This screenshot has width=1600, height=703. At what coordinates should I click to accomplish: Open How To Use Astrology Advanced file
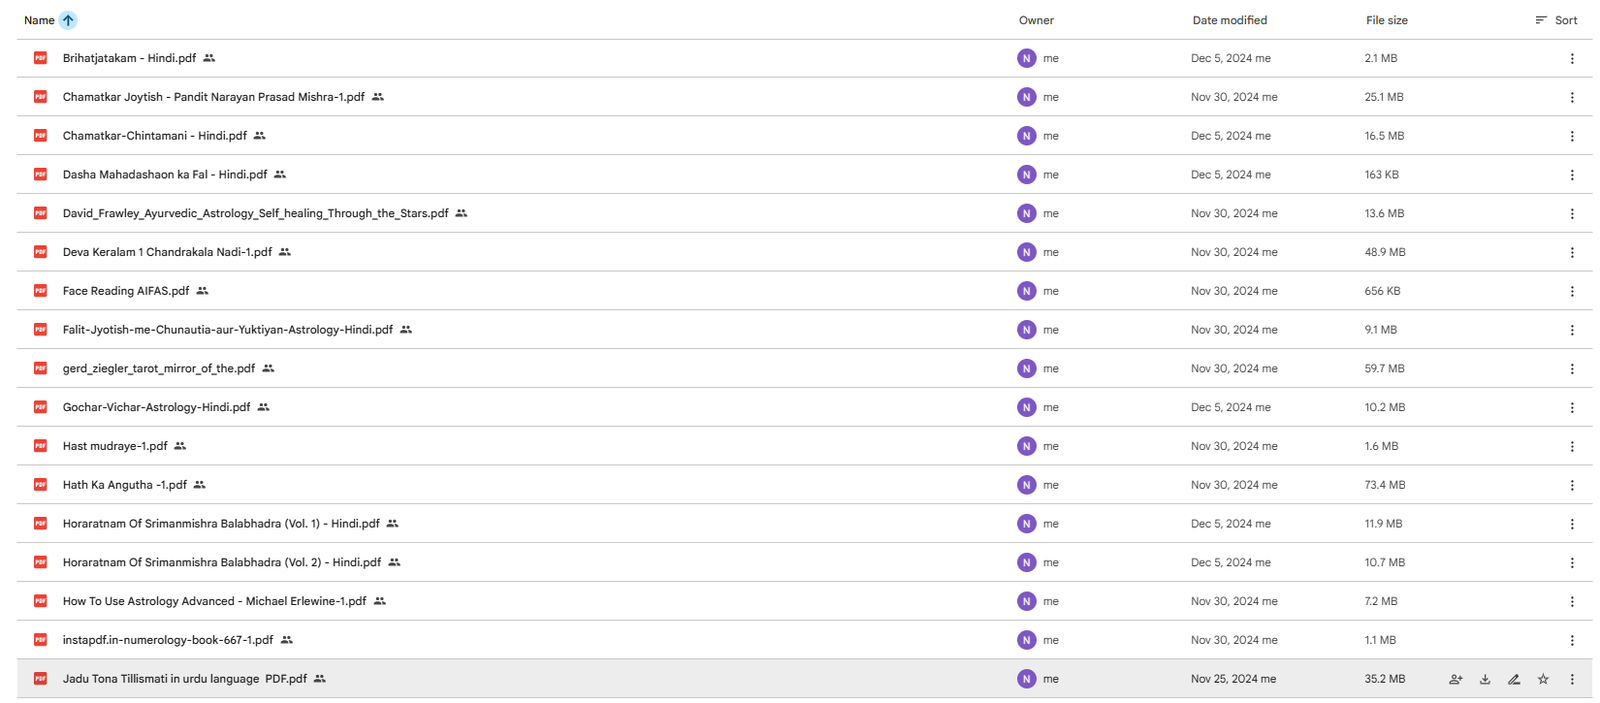click(x=214, y=601)
